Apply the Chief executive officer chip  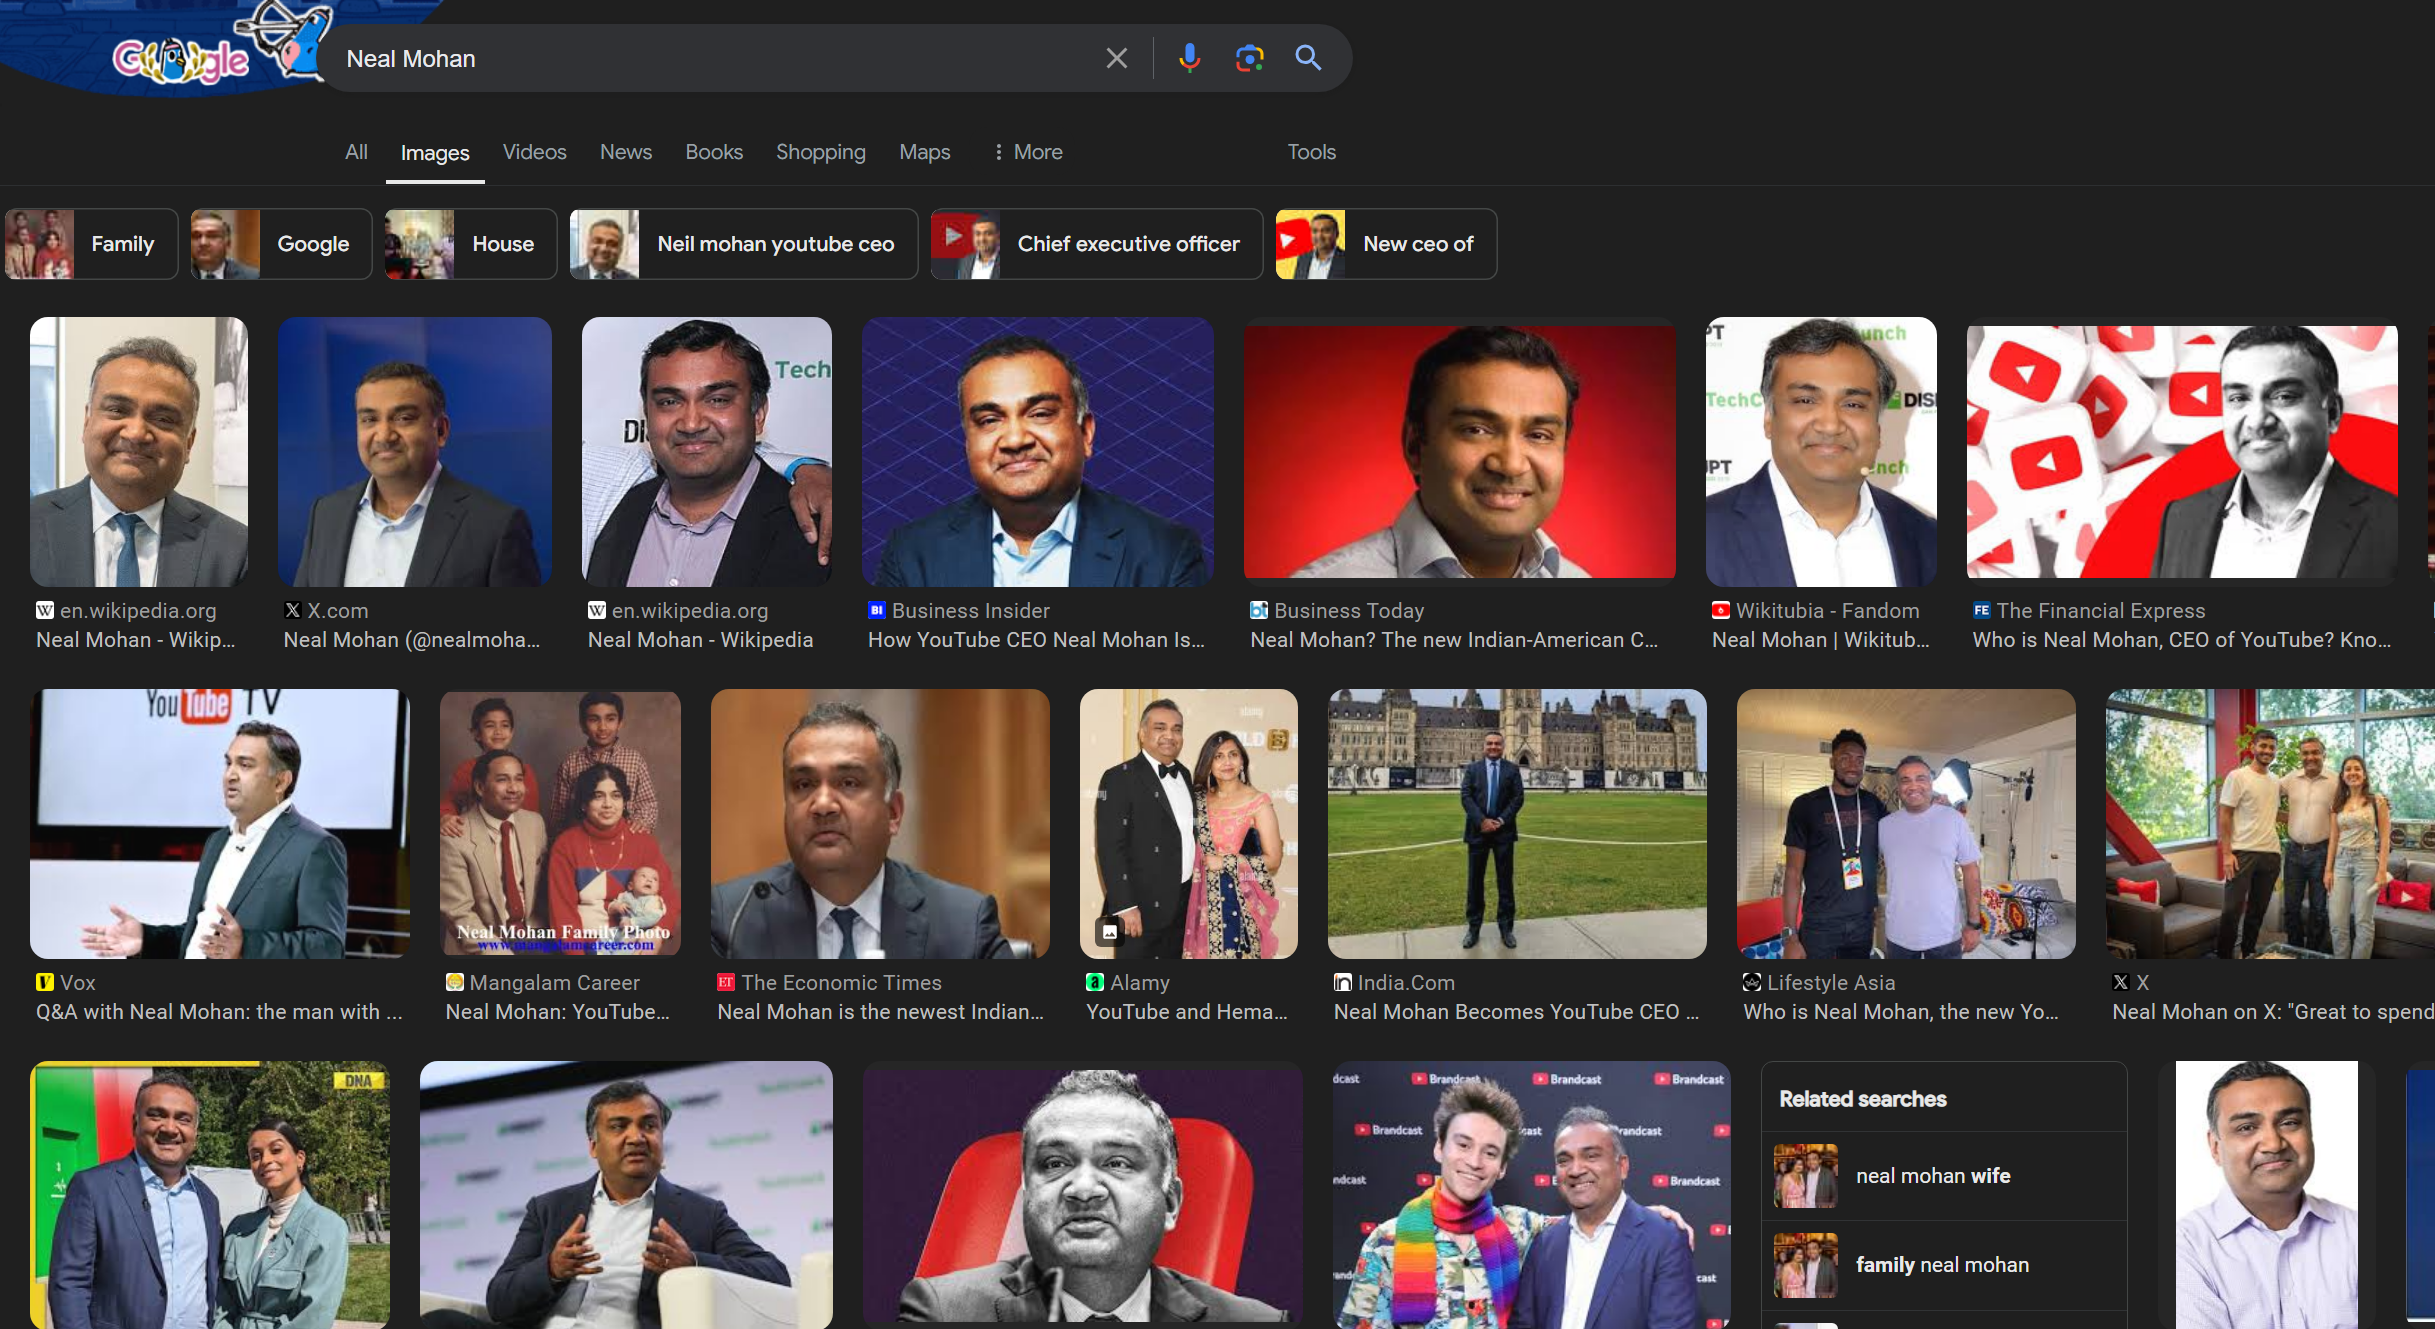(1097, 244)
